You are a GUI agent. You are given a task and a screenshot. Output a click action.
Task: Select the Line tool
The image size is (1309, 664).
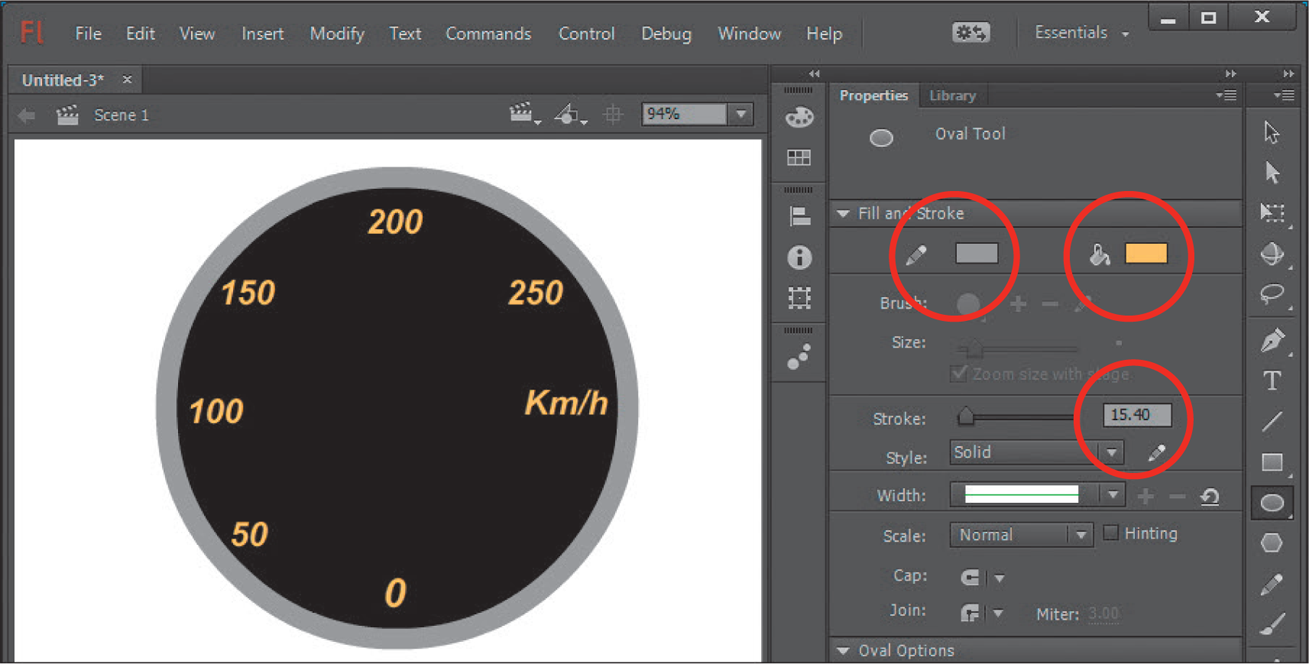pyautogui.click(x=1272, y=421)
